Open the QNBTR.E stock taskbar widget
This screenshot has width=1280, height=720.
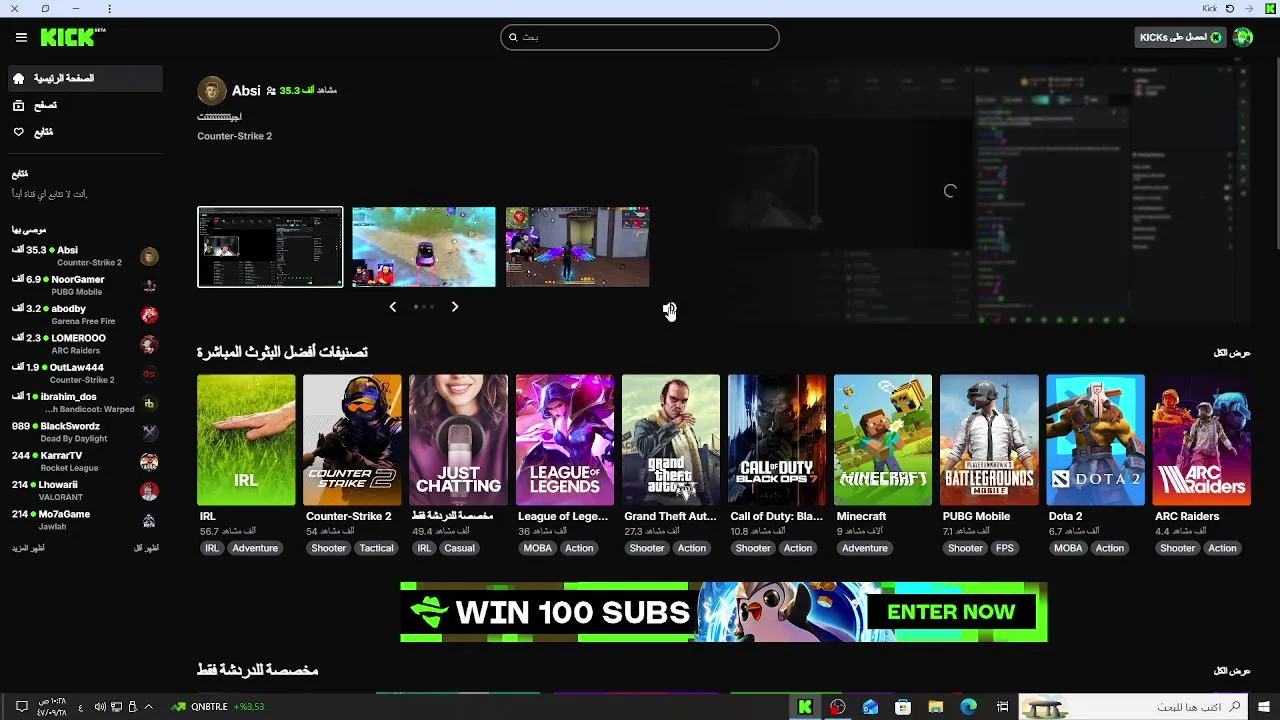218,707
